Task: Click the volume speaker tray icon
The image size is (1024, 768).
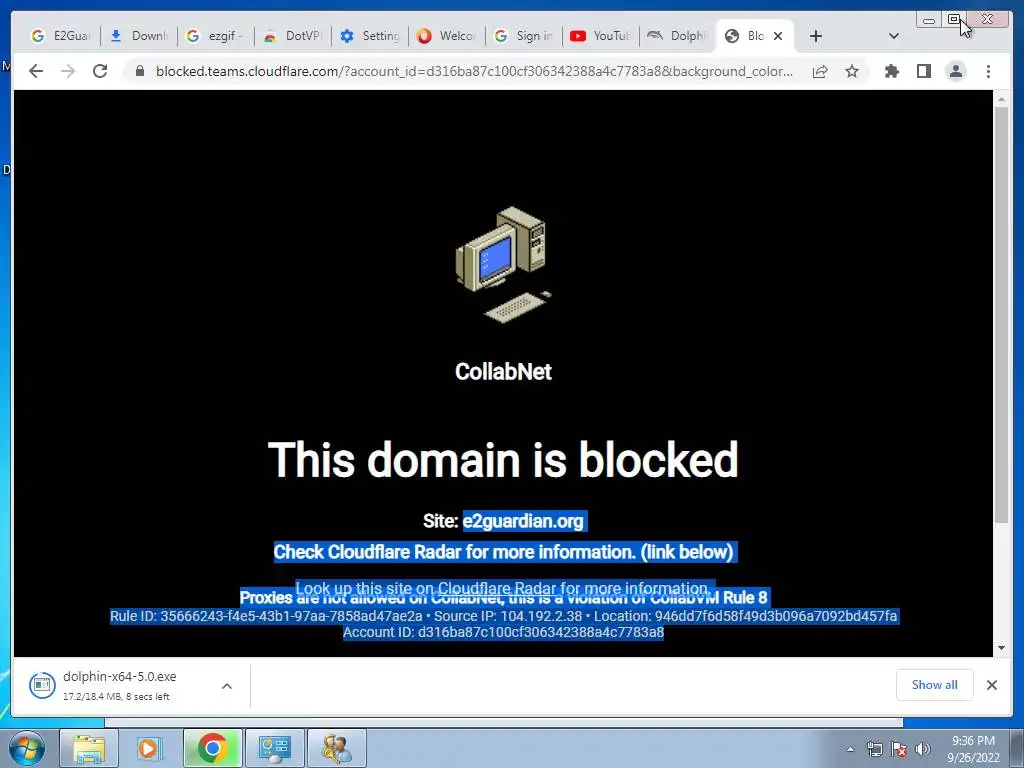Action: pyautogui.click(x=923, y=749)
